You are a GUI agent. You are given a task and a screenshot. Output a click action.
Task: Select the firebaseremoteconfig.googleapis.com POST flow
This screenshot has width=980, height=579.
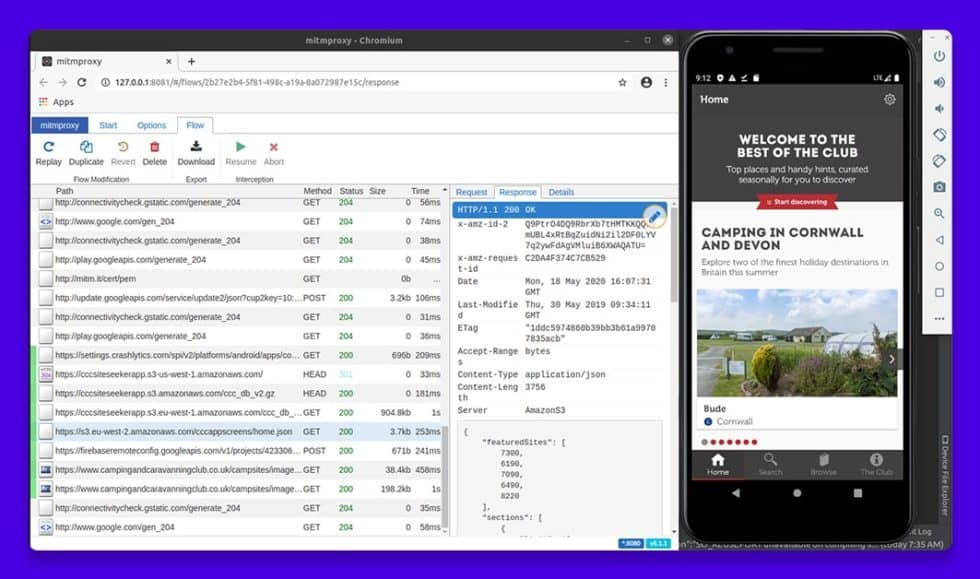(239, 451)
